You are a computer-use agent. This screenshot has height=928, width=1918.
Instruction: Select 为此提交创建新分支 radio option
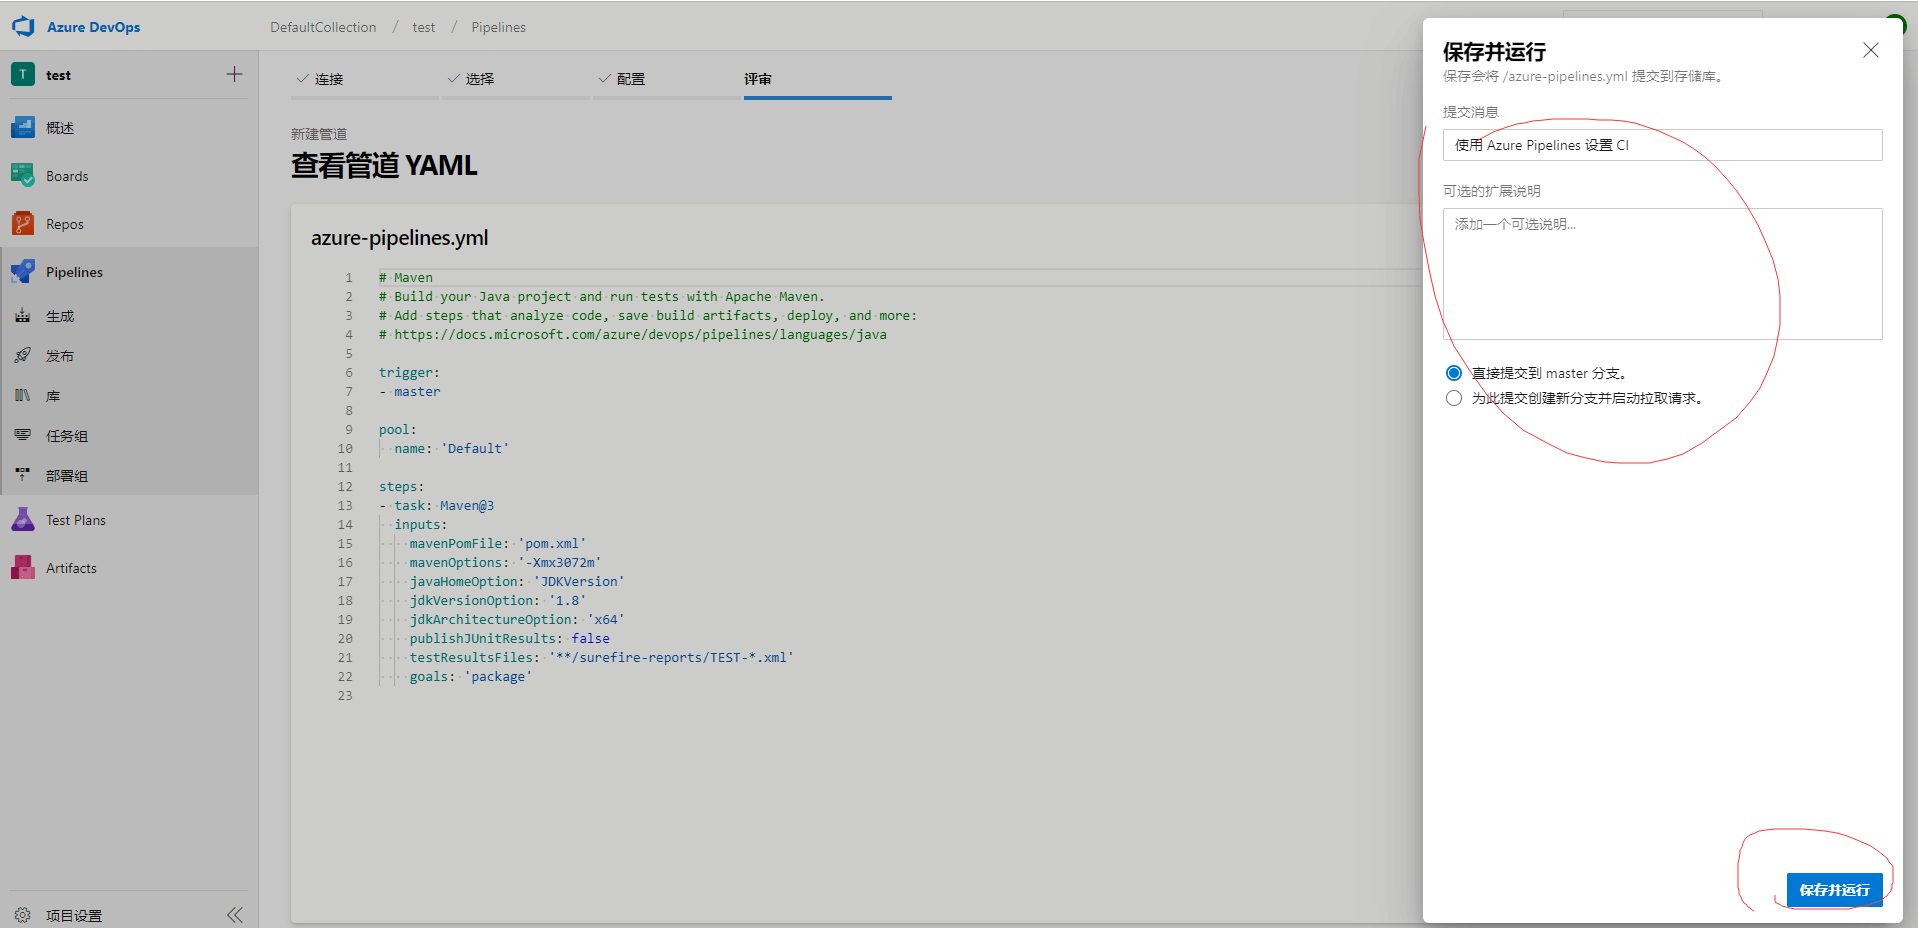click(x=1454, y=398)
